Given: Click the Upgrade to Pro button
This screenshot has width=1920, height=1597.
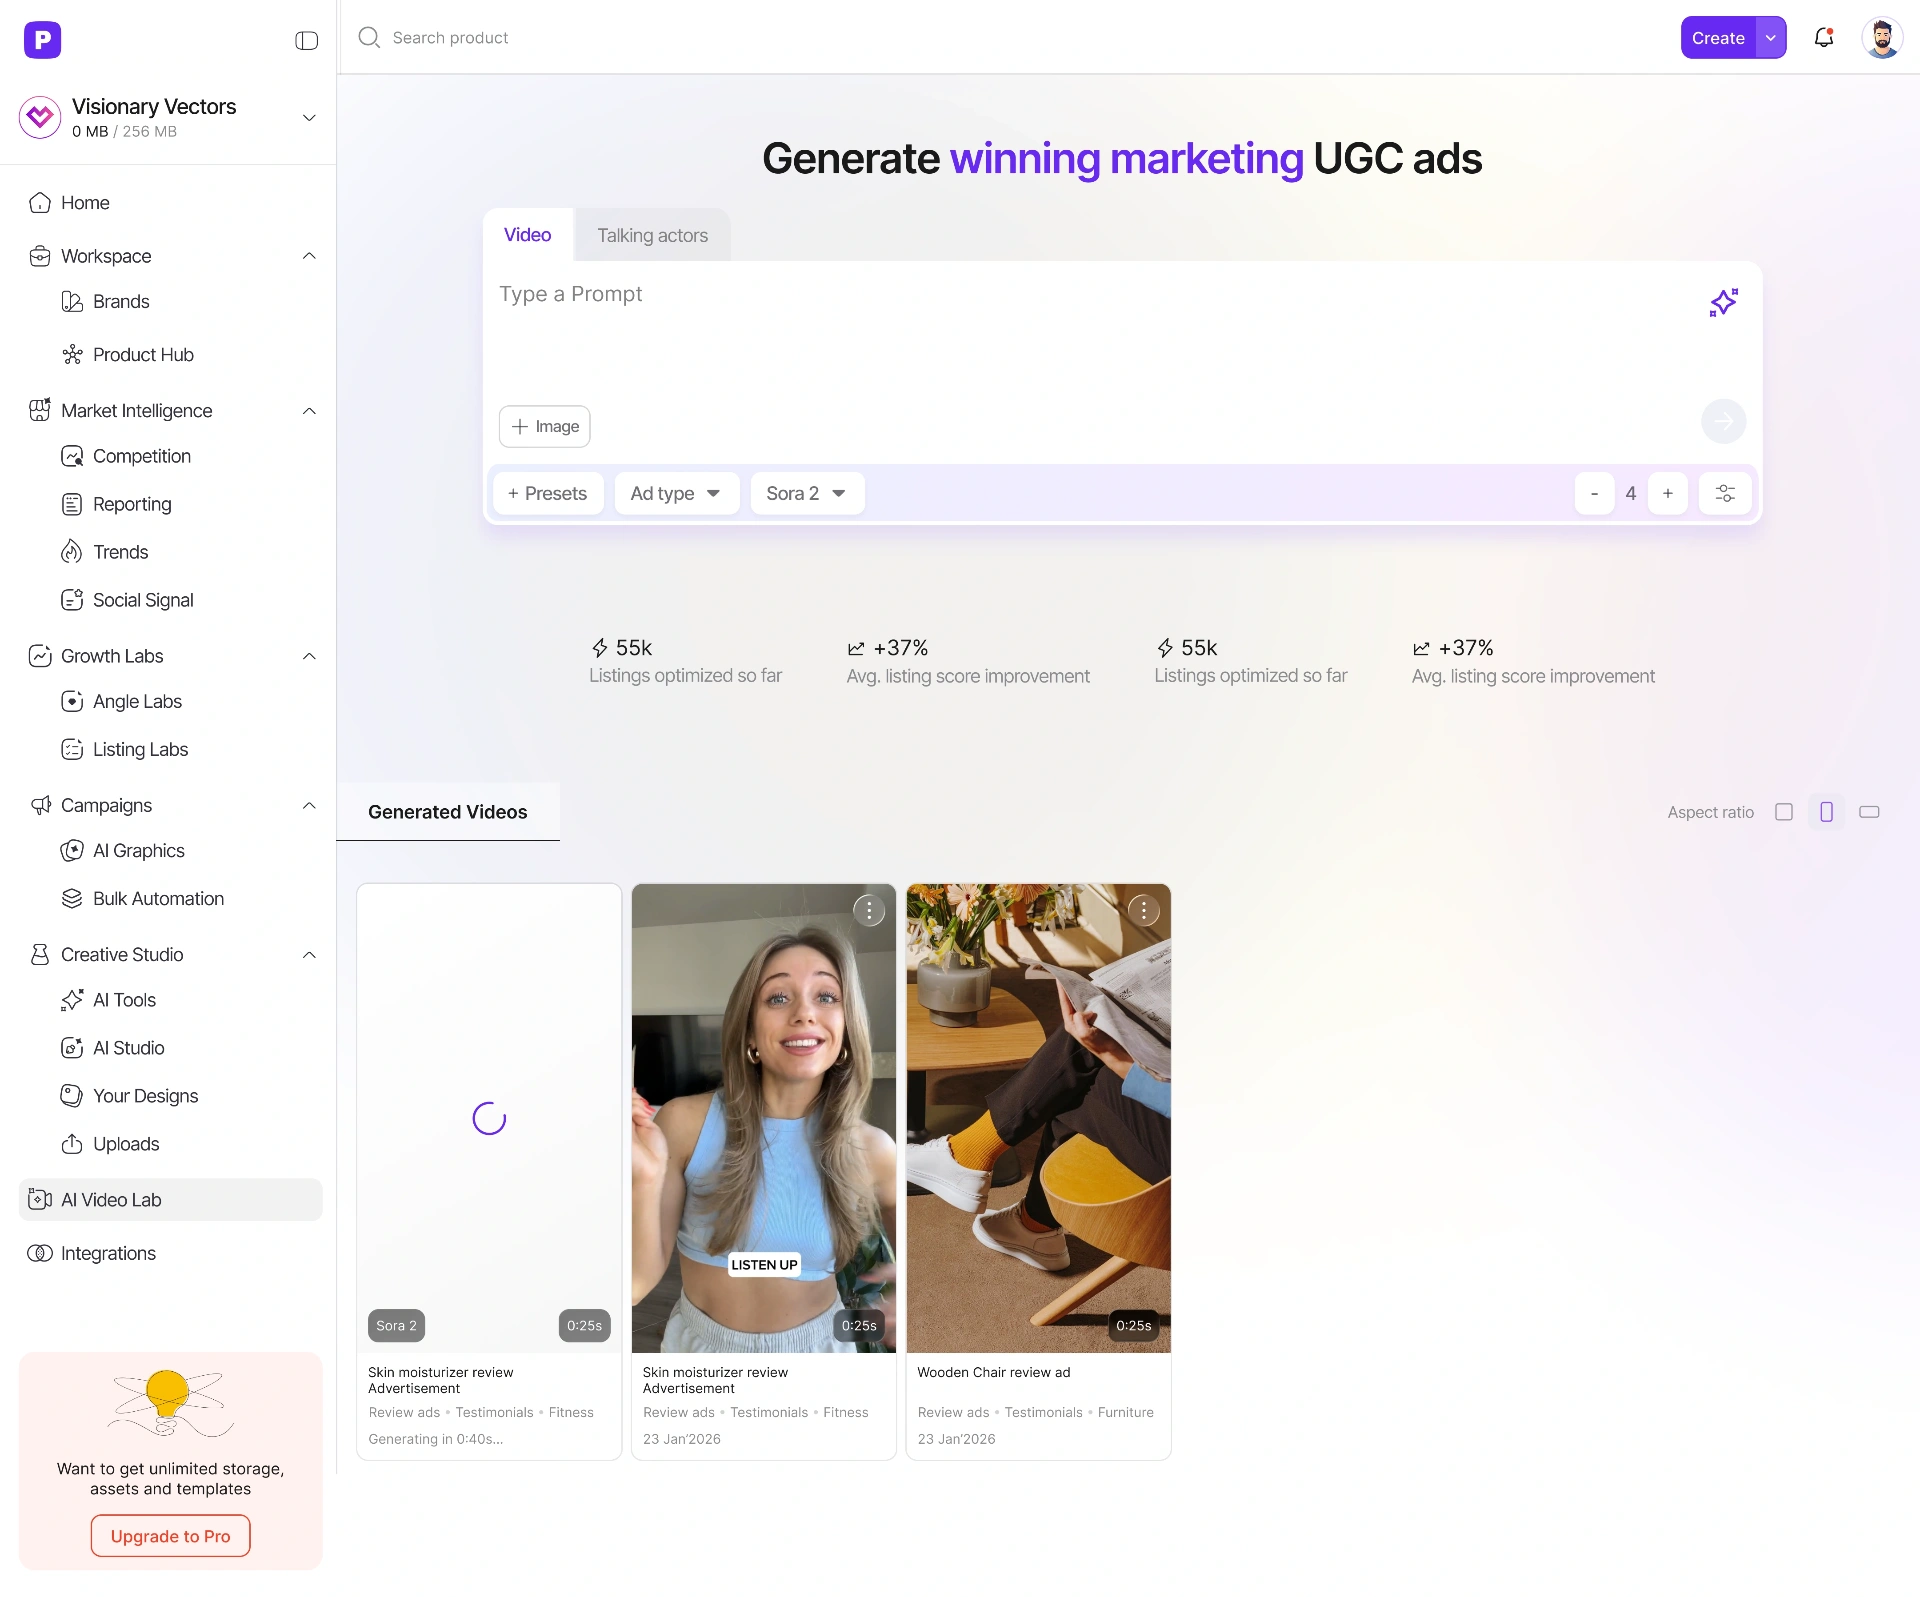Looking at the screenshot, I should (170, 1536).
